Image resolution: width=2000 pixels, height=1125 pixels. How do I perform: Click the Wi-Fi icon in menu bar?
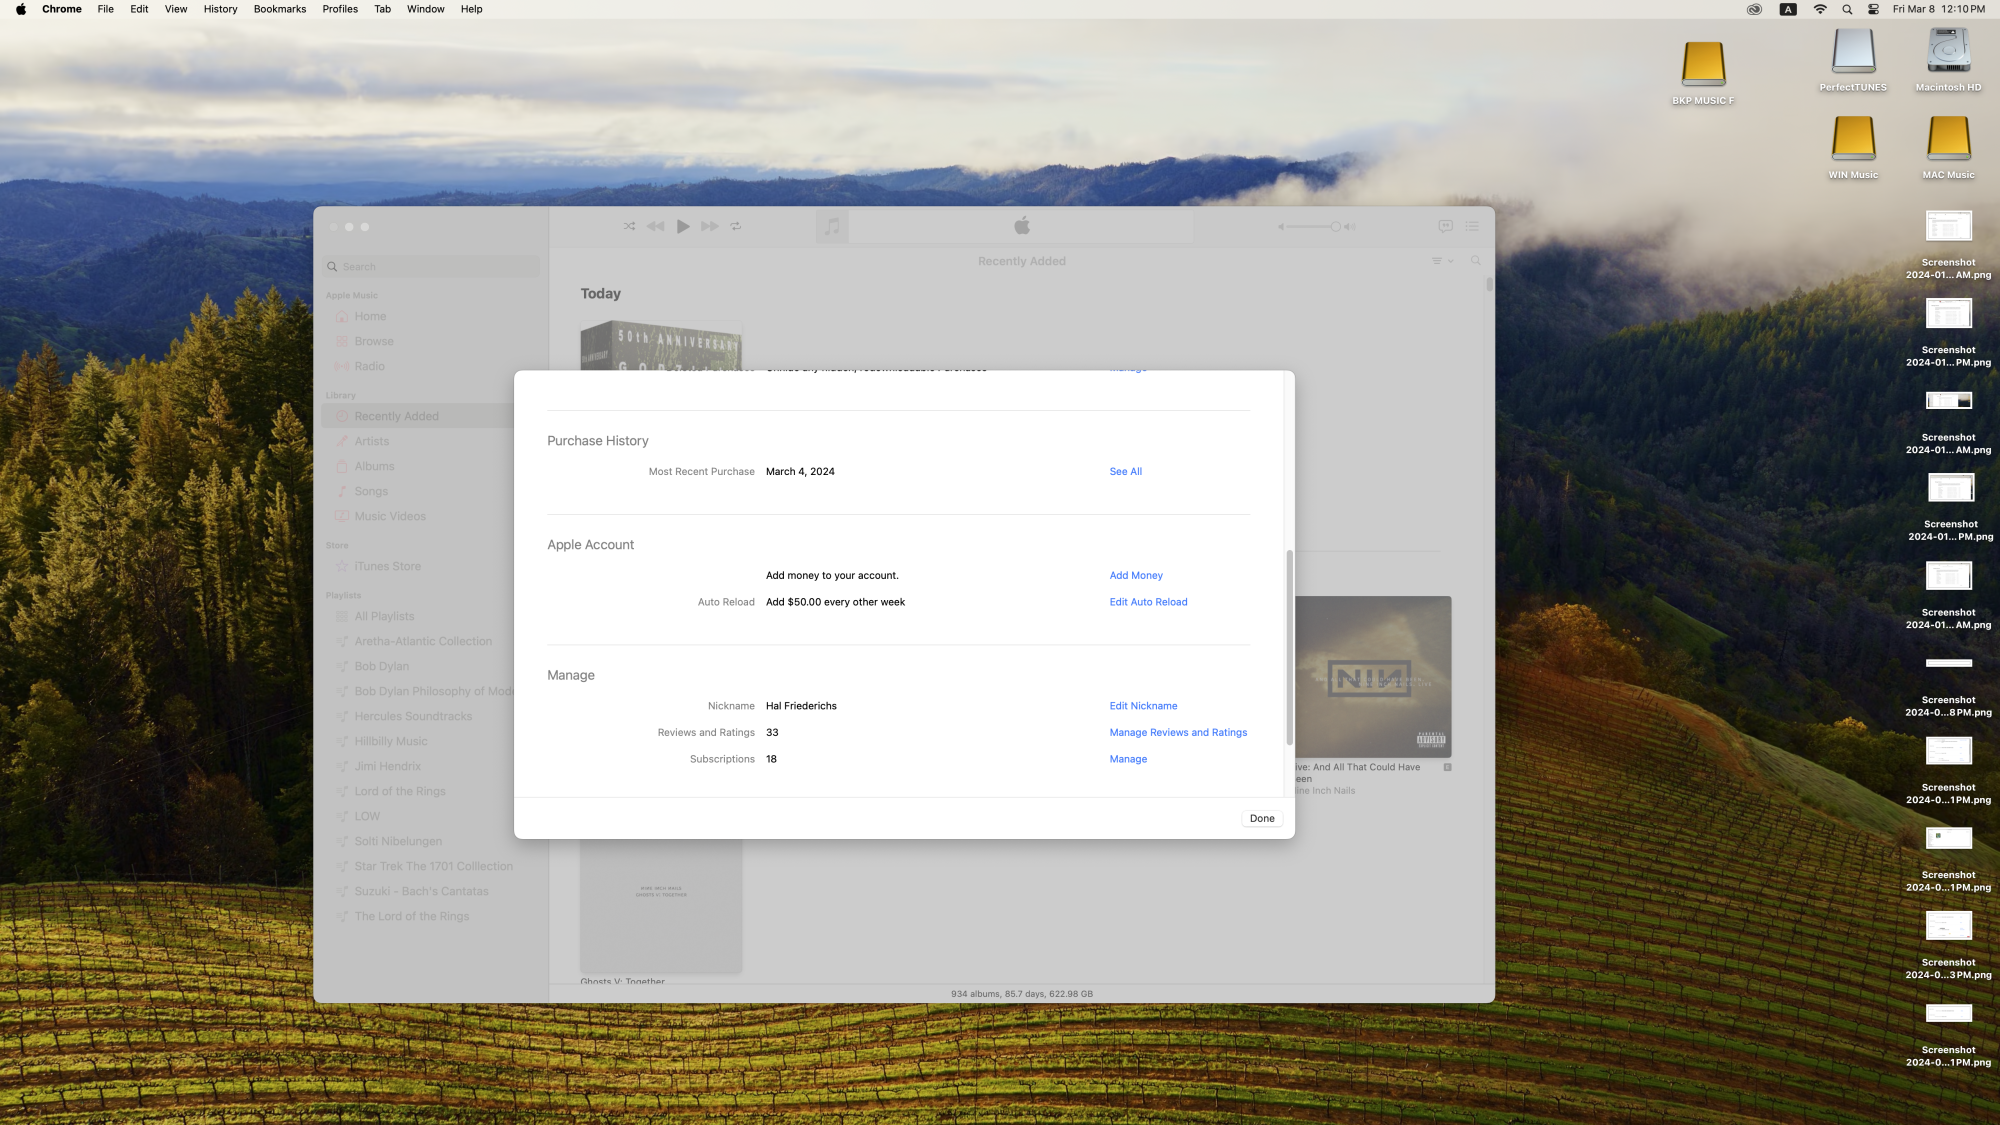click(x=1820, y=9)
